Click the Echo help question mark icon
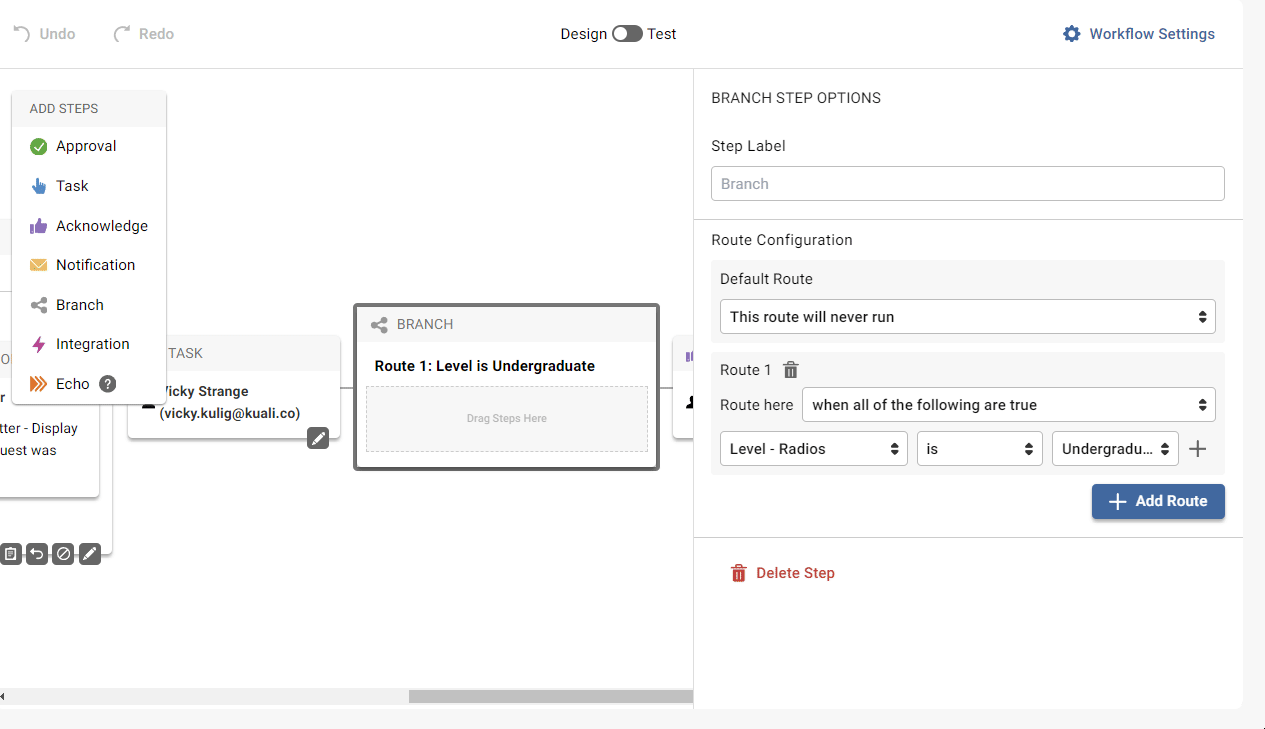The height and width of the screenshot is (729, 1265). click(108, 384)
